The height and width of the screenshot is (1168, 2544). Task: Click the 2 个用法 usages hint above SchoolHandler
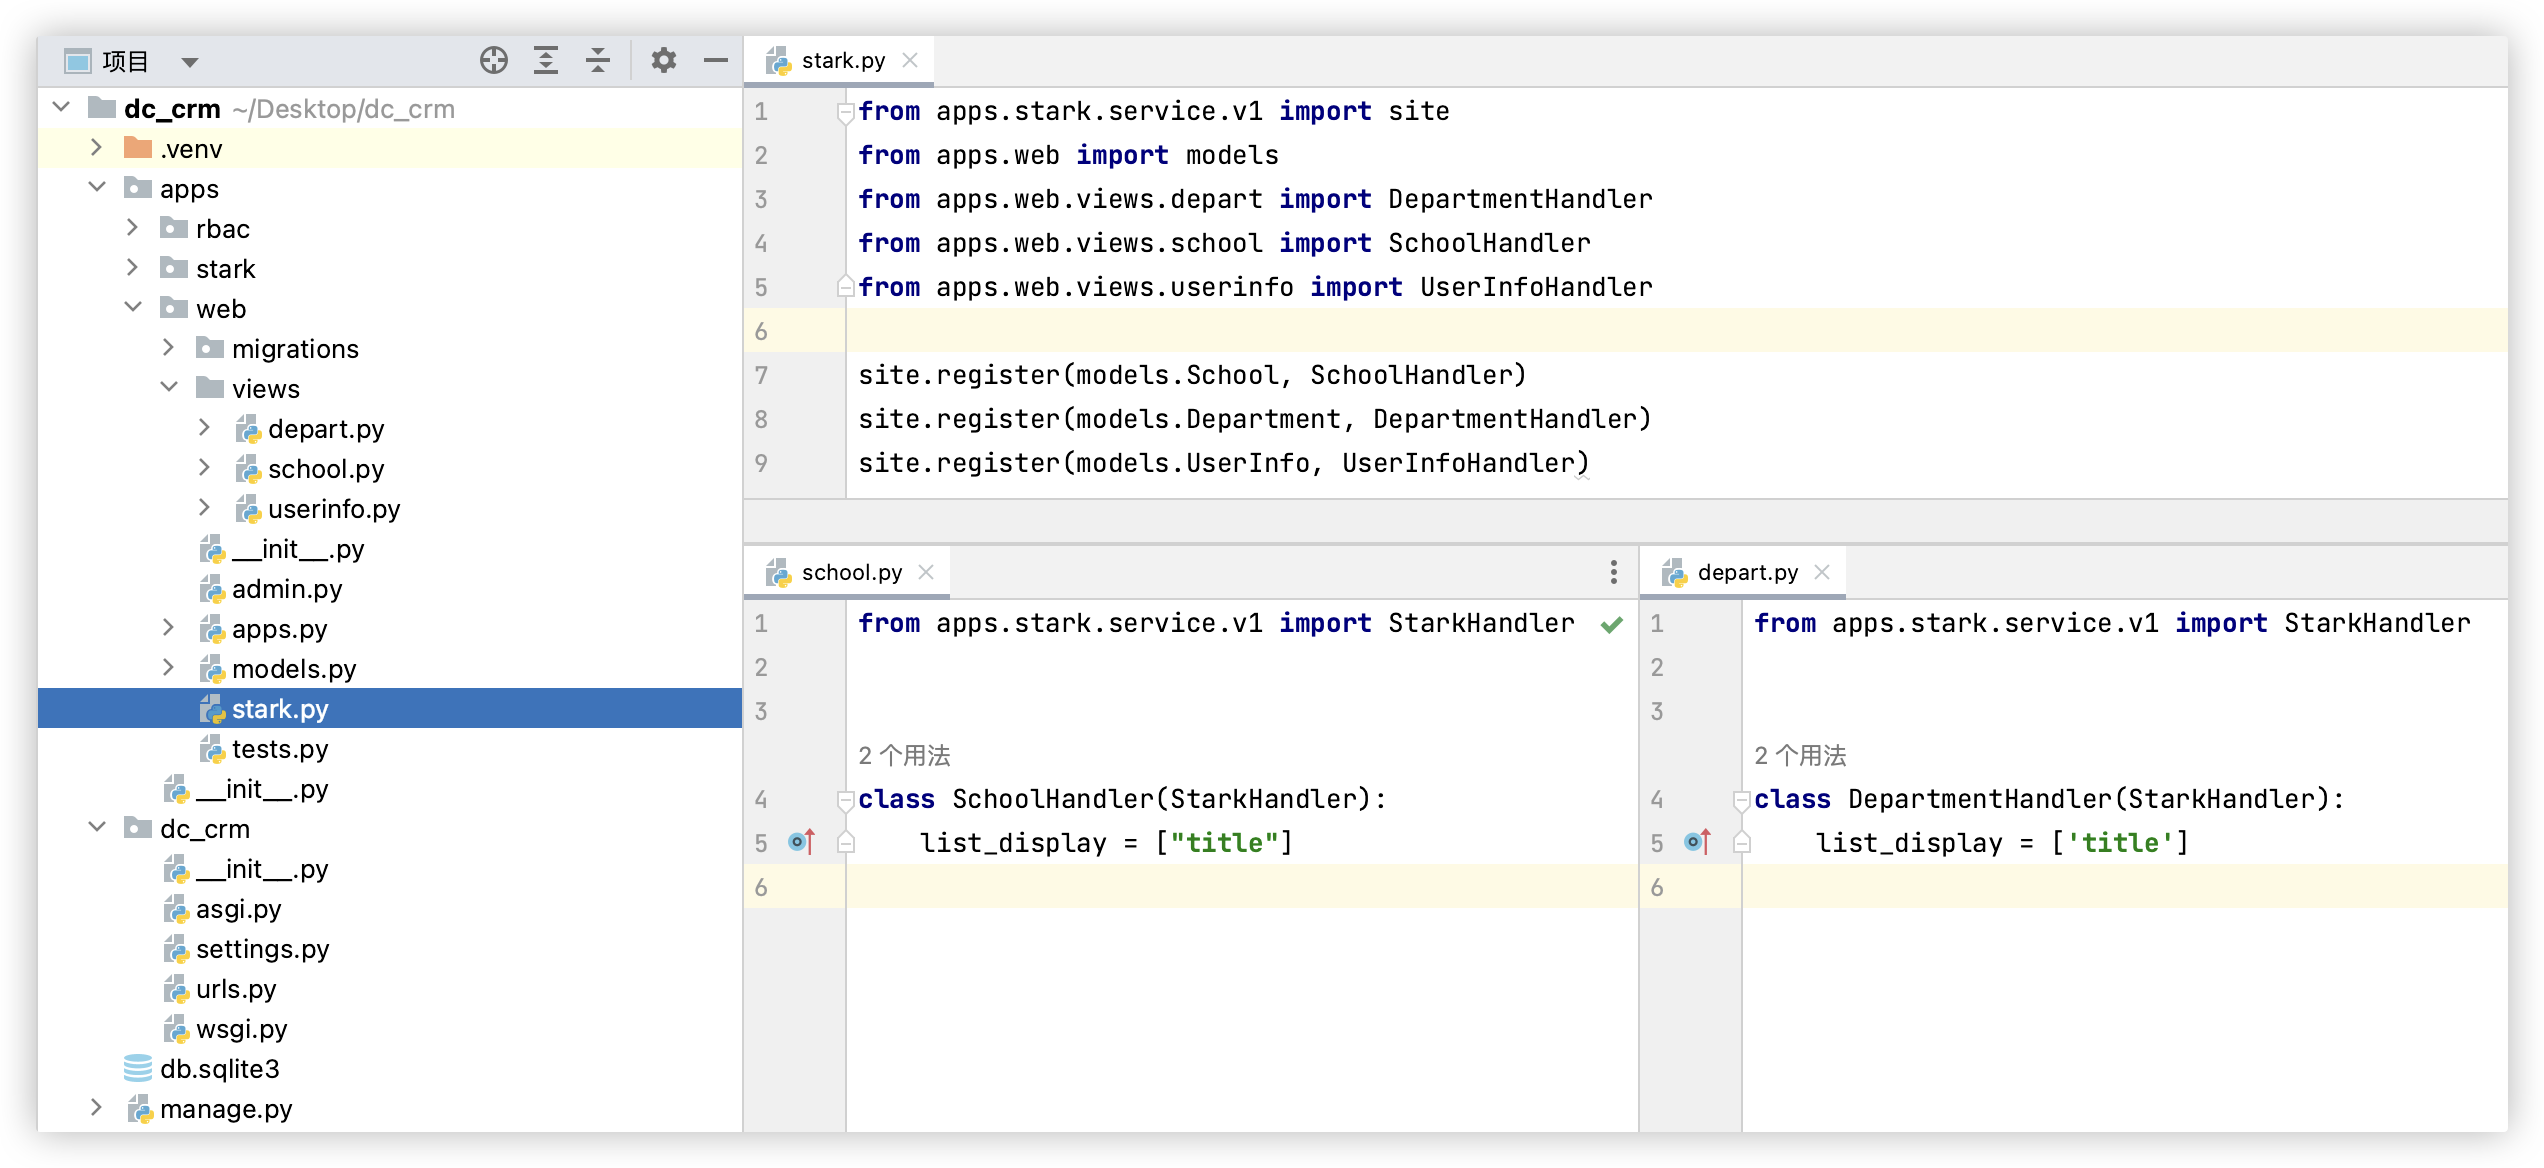point(904,756)
